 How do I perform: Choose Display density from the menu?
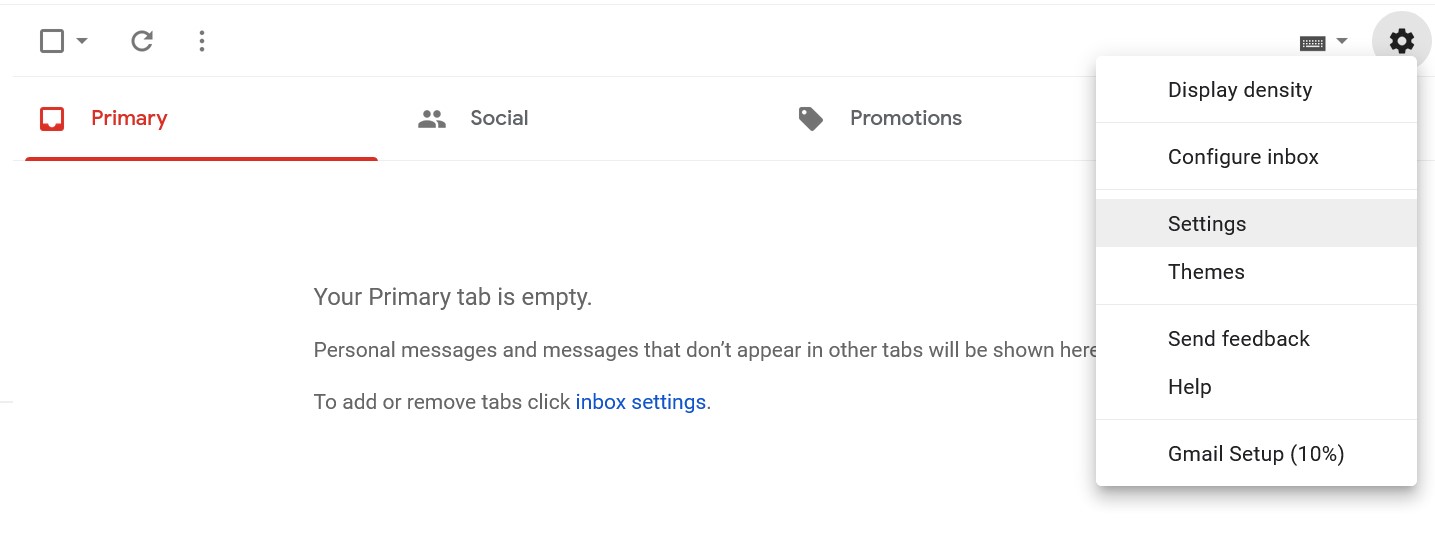1256,90
